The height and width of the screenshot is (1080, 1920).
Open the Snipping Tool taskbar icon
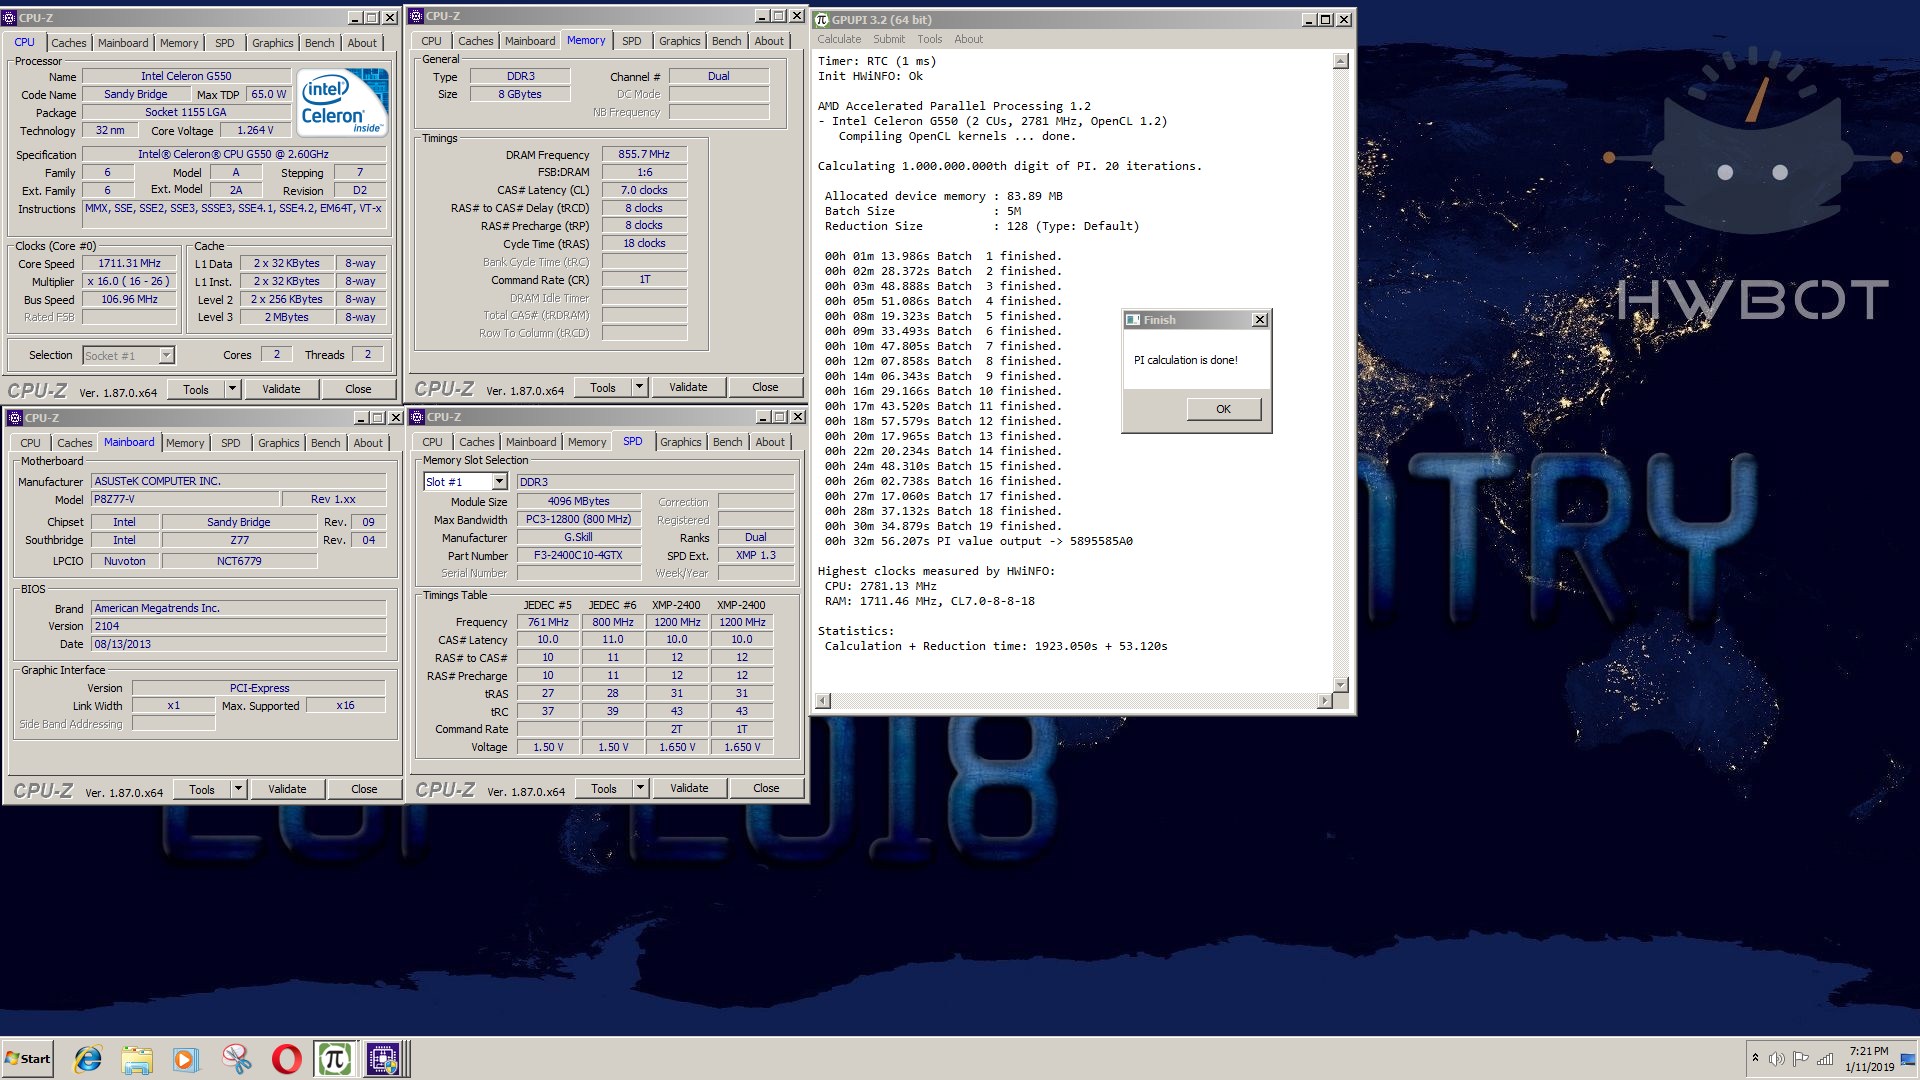236,1059
